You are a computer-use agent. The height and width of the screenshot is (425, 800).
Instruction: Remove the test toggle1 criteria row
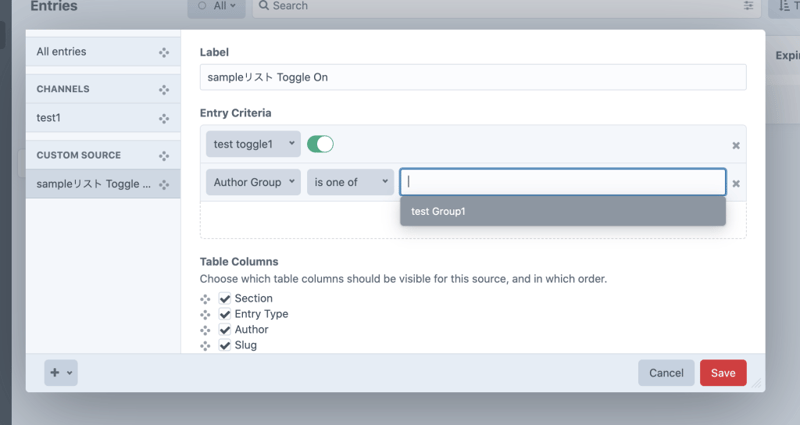tap(736, 145)
